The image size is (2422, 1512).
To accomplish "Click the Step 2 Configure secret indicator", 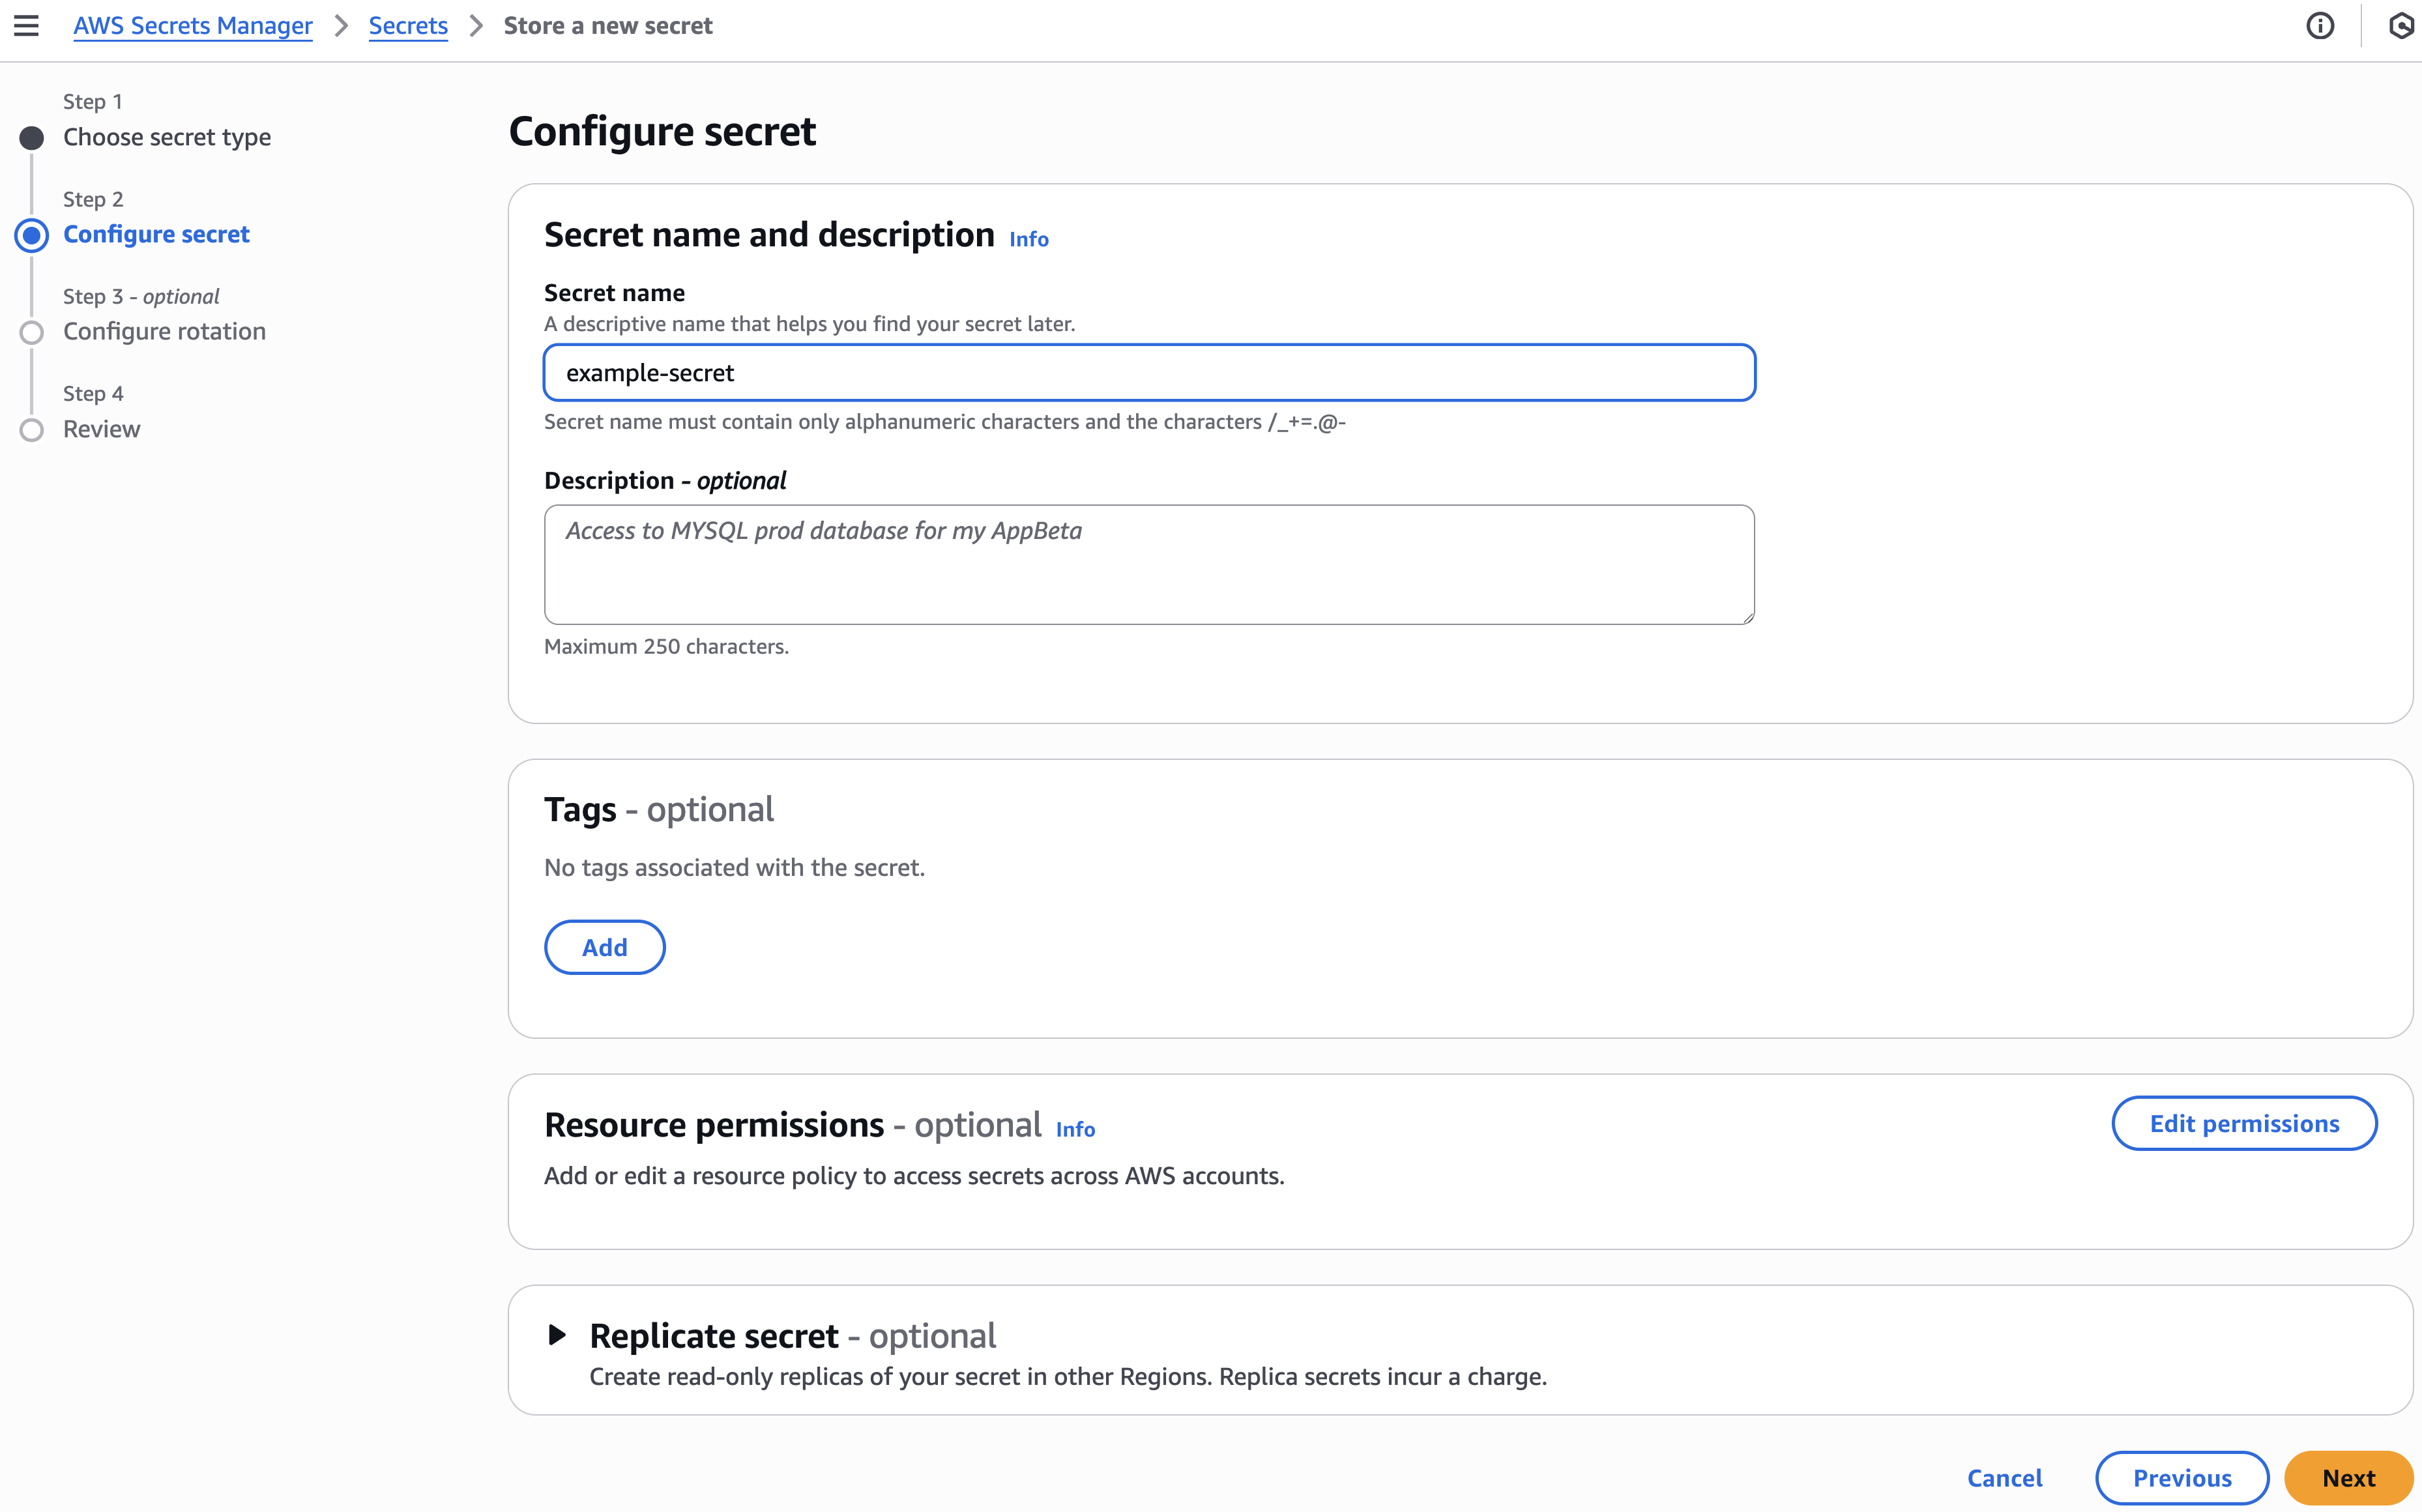I will [x=32, y=235].
